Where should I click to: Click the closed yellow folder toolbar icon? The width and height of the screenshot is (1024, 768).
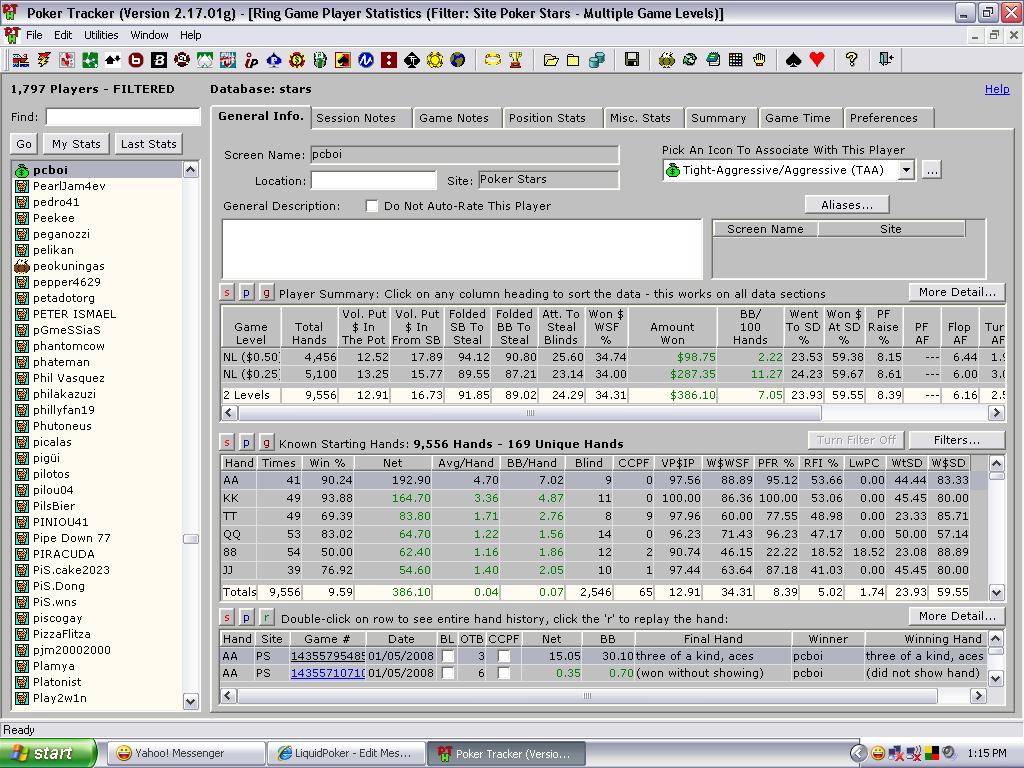click(573, 60)
